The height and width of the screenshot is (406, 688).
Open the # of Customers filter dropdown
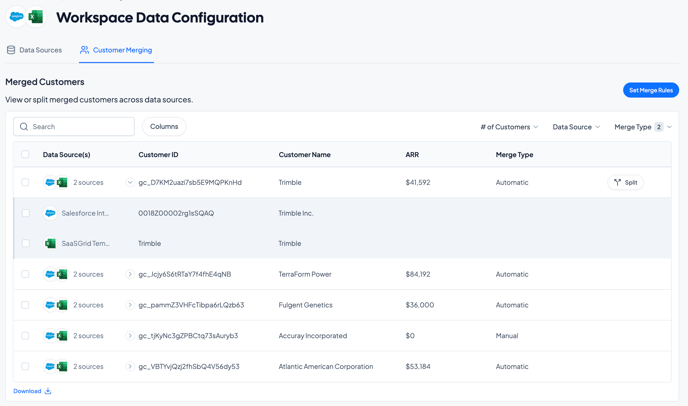(x=509, y=127)
